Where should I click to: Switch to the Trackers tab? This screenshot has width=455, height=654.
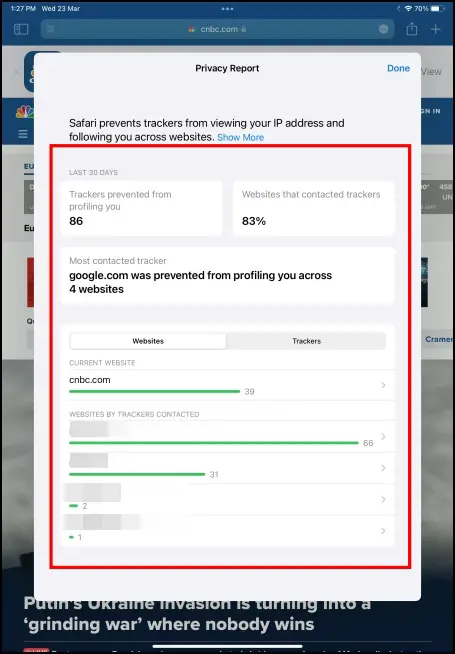click(x=307, y=341)
